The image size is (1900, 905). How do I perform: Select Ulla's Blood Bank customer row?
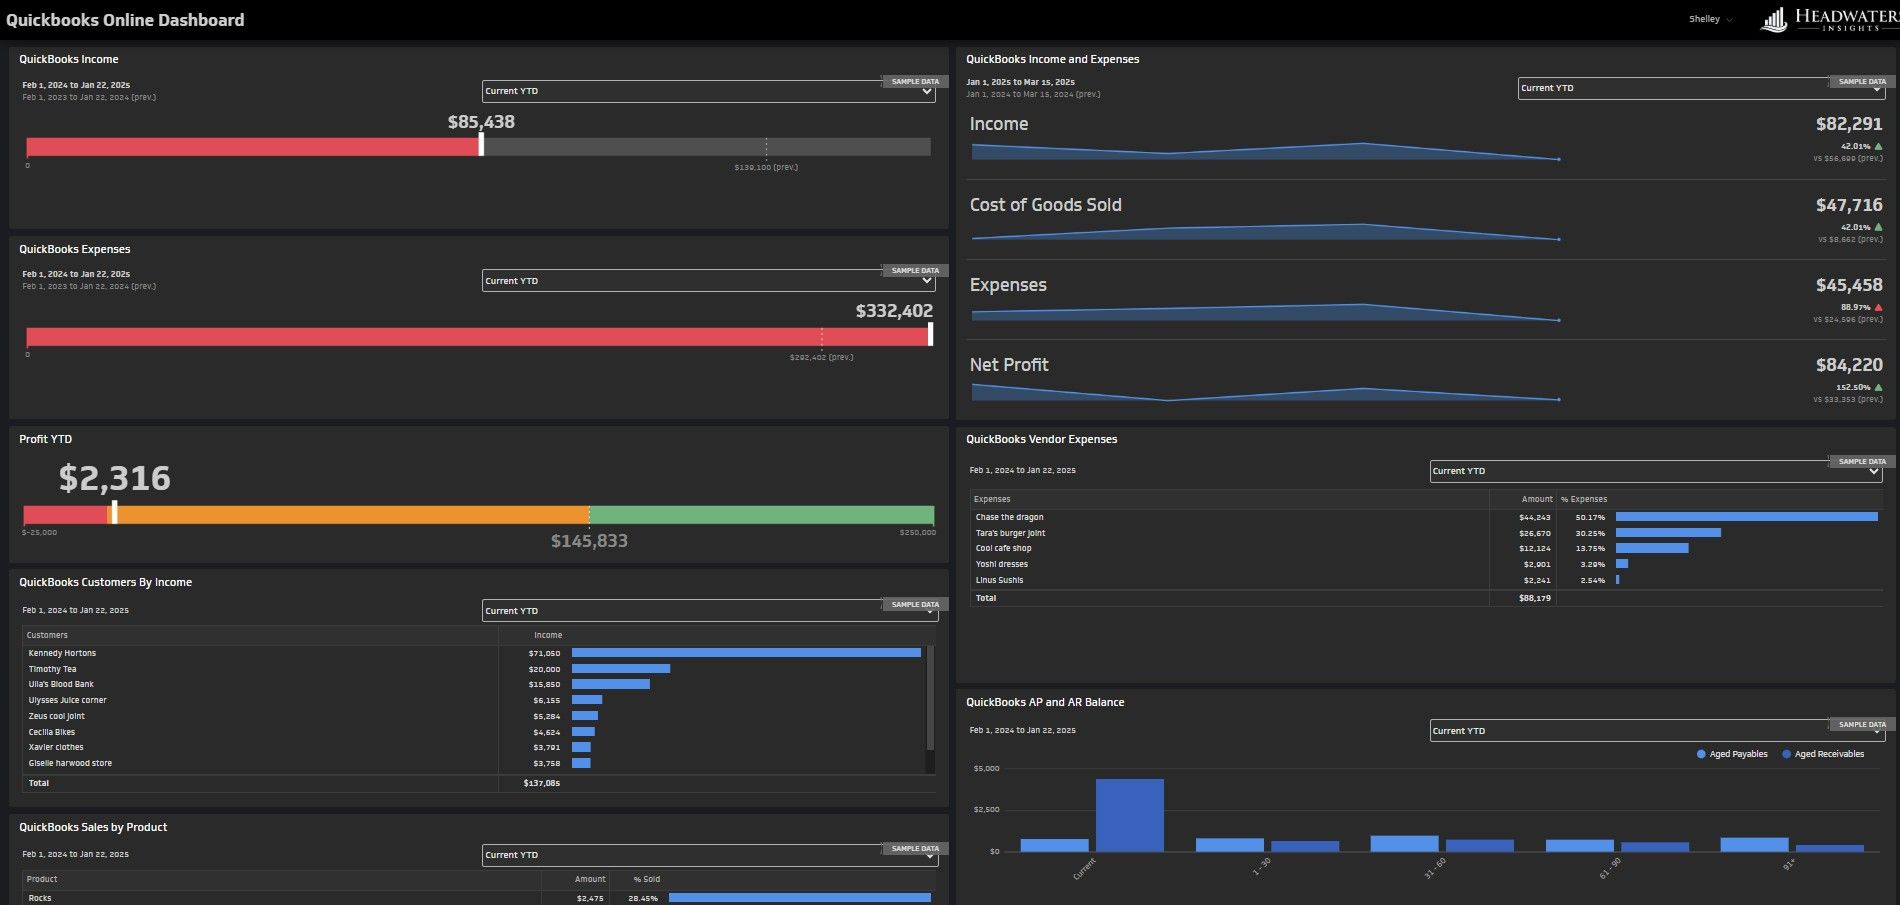point(474,684)
